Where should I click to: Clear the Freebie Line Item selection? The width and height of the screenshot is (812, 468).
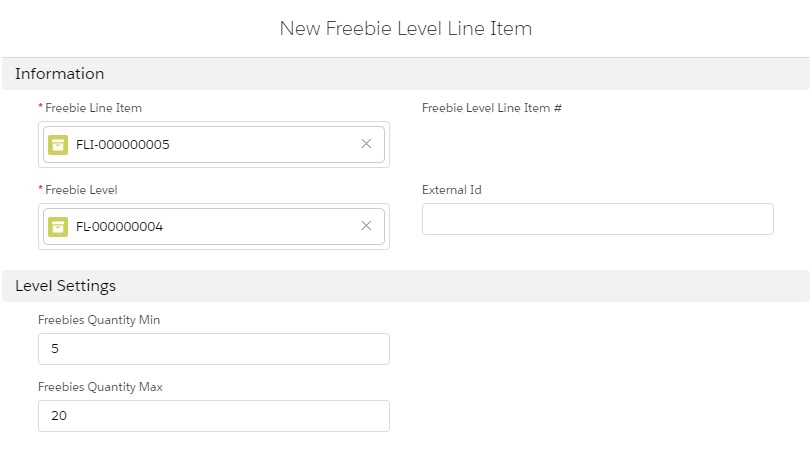(x=366, y=144)
